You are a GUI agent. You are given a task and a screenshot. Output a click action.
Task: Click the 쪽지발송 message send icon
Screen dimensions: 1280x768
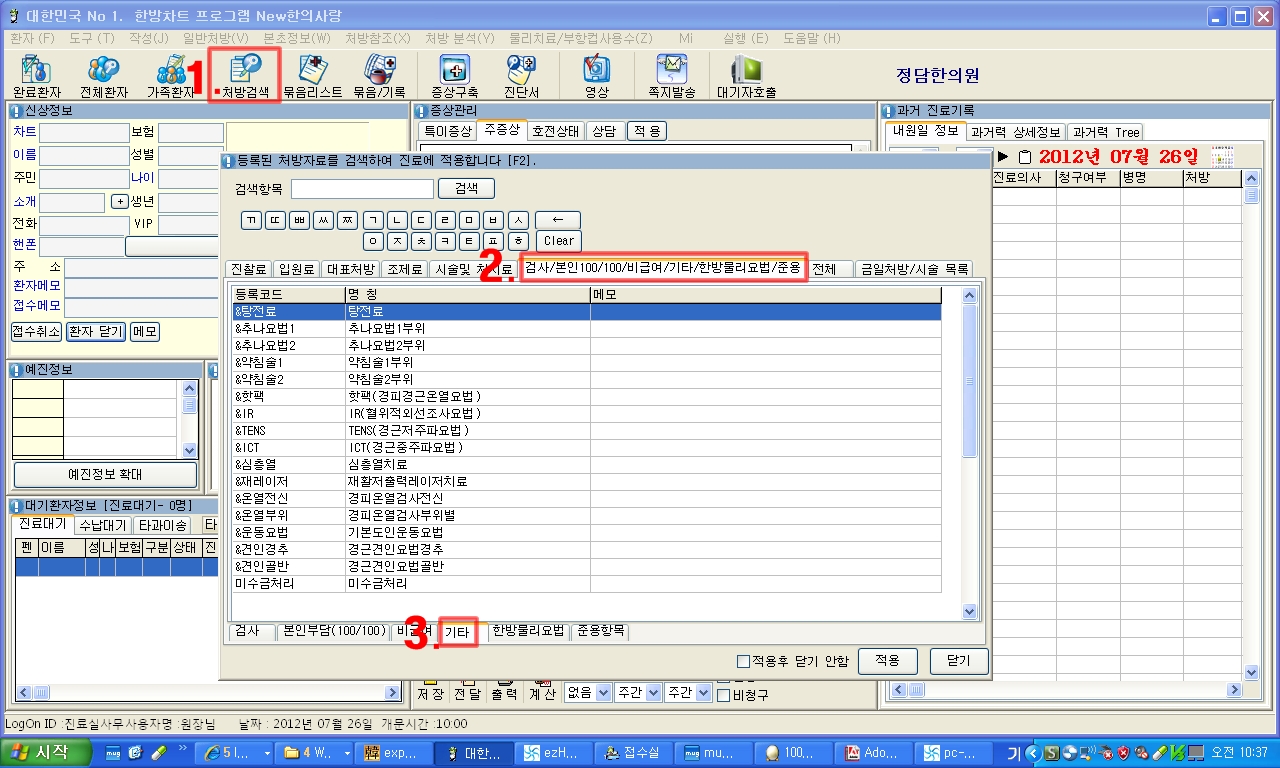[x=671, y=76]
